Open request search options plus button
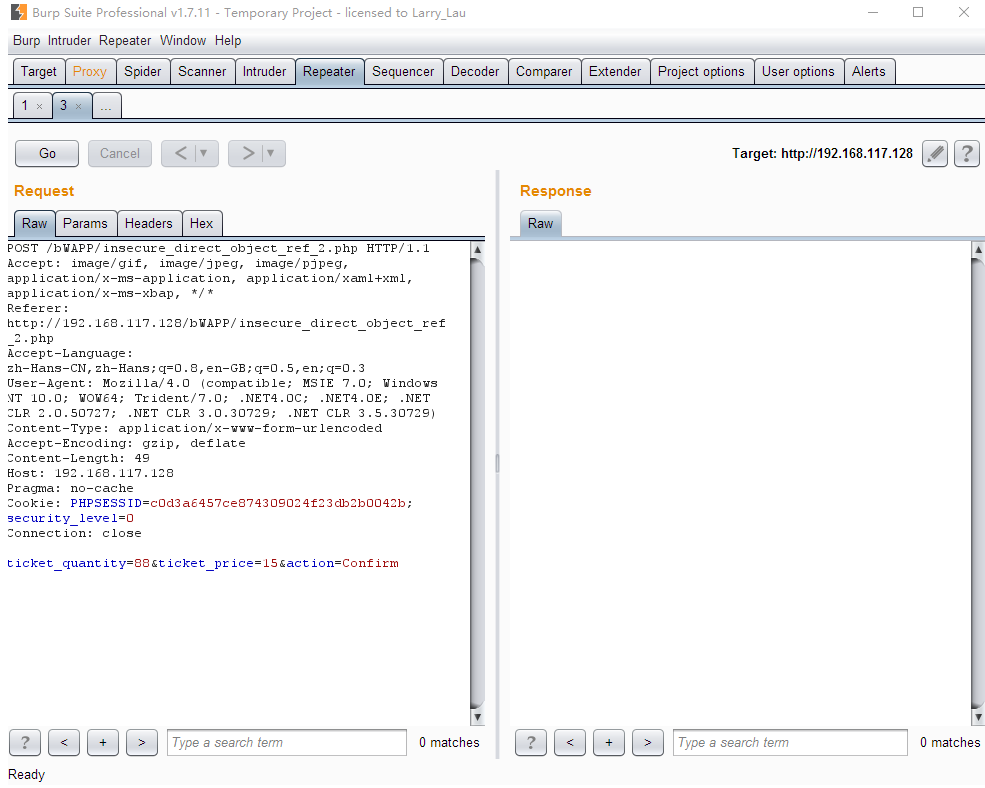Screen dimensions: 985x788 (103, 743)
